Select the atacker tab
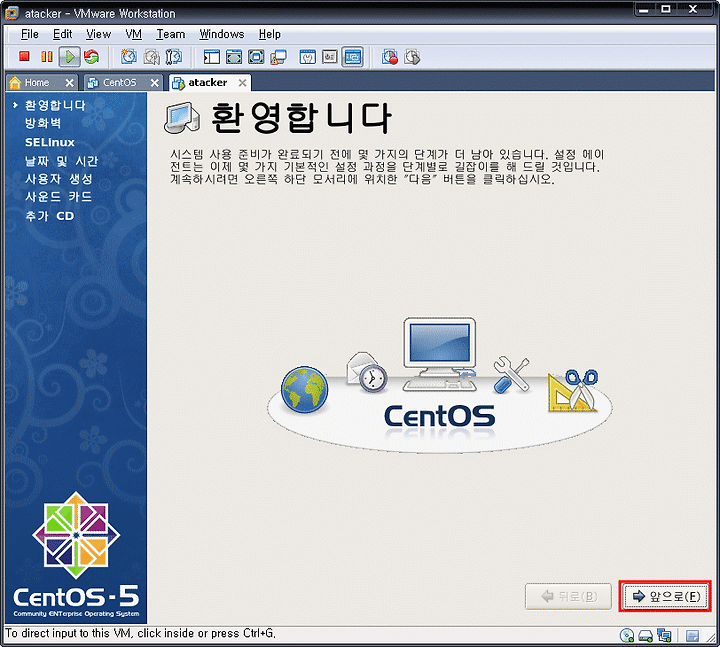Screen dimensions: 720x647 click(208, 83)
